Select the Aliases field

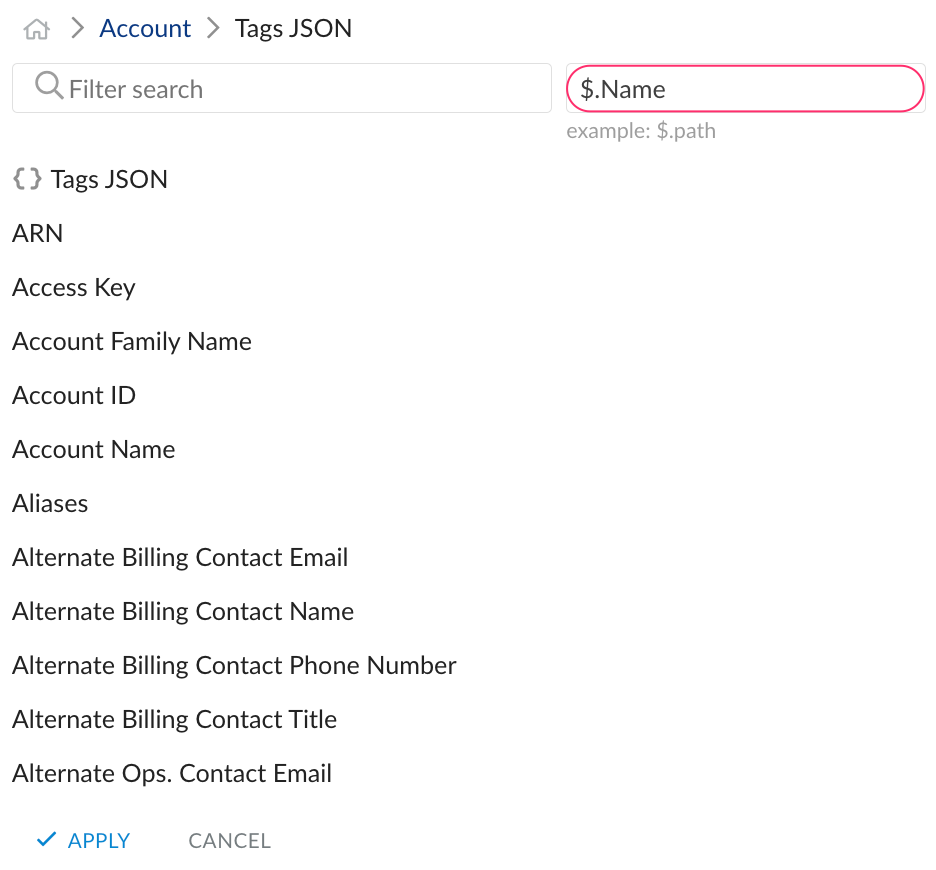pyautogui.click(x=50, y=503)
